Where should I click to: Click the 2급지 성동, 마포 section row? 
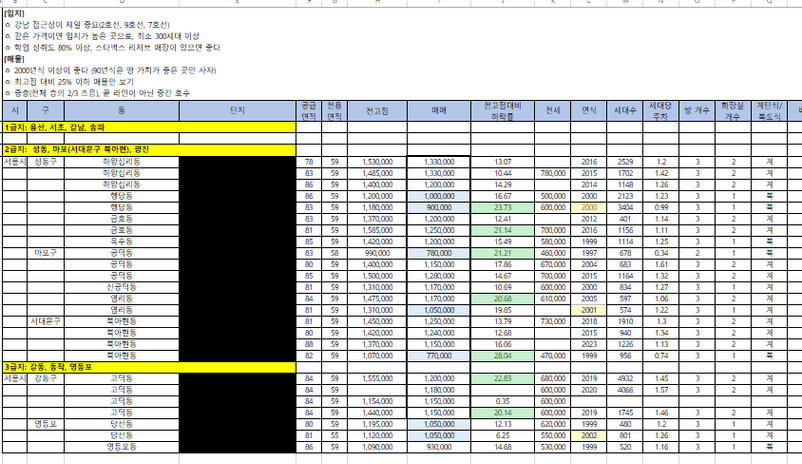point(149,150)
